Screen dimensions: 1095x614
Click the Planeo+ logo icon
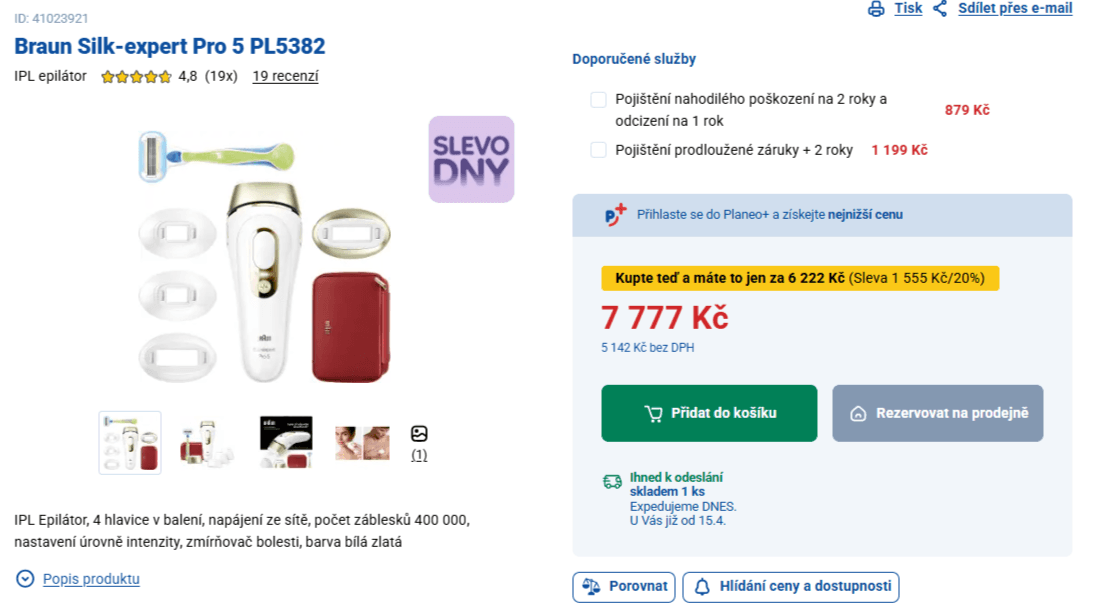pos(616,214)
